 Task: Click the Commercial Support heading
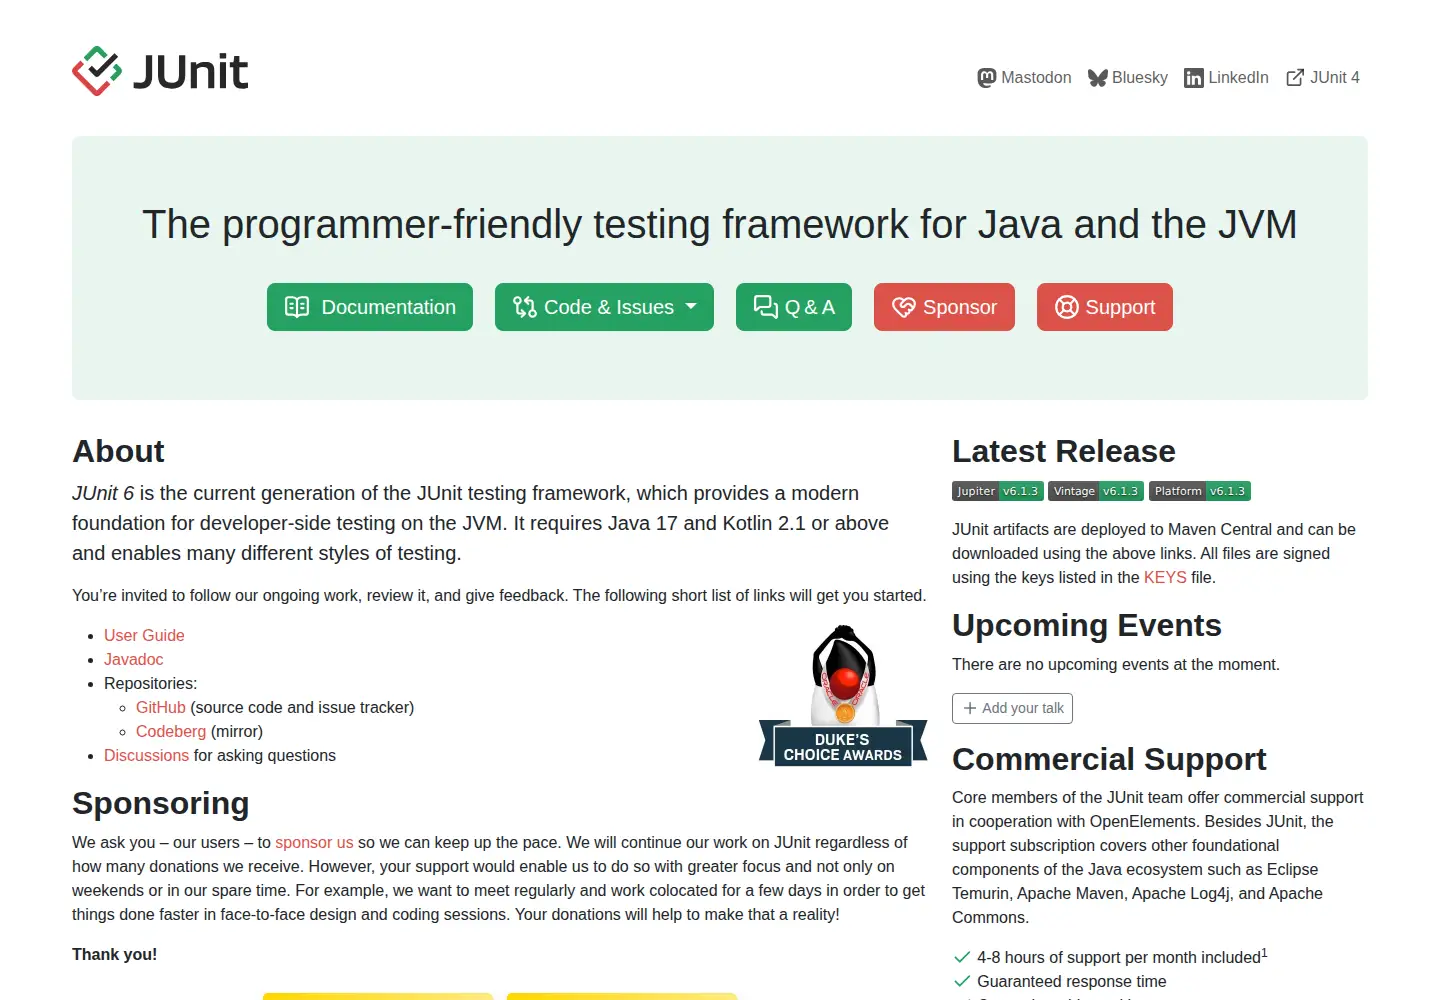pyautogui.click(x=1109, y=759)
